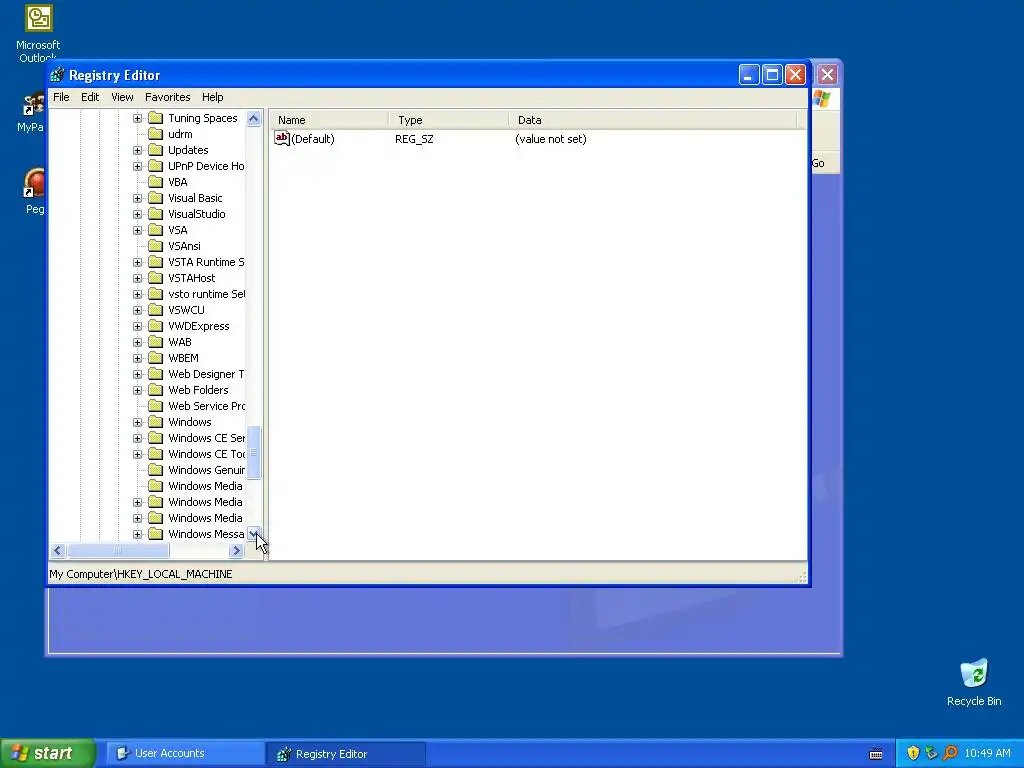The width and height of the screenshot is (1024, 768).
Task: Select the (Default) value name
Action: (313, 139)
